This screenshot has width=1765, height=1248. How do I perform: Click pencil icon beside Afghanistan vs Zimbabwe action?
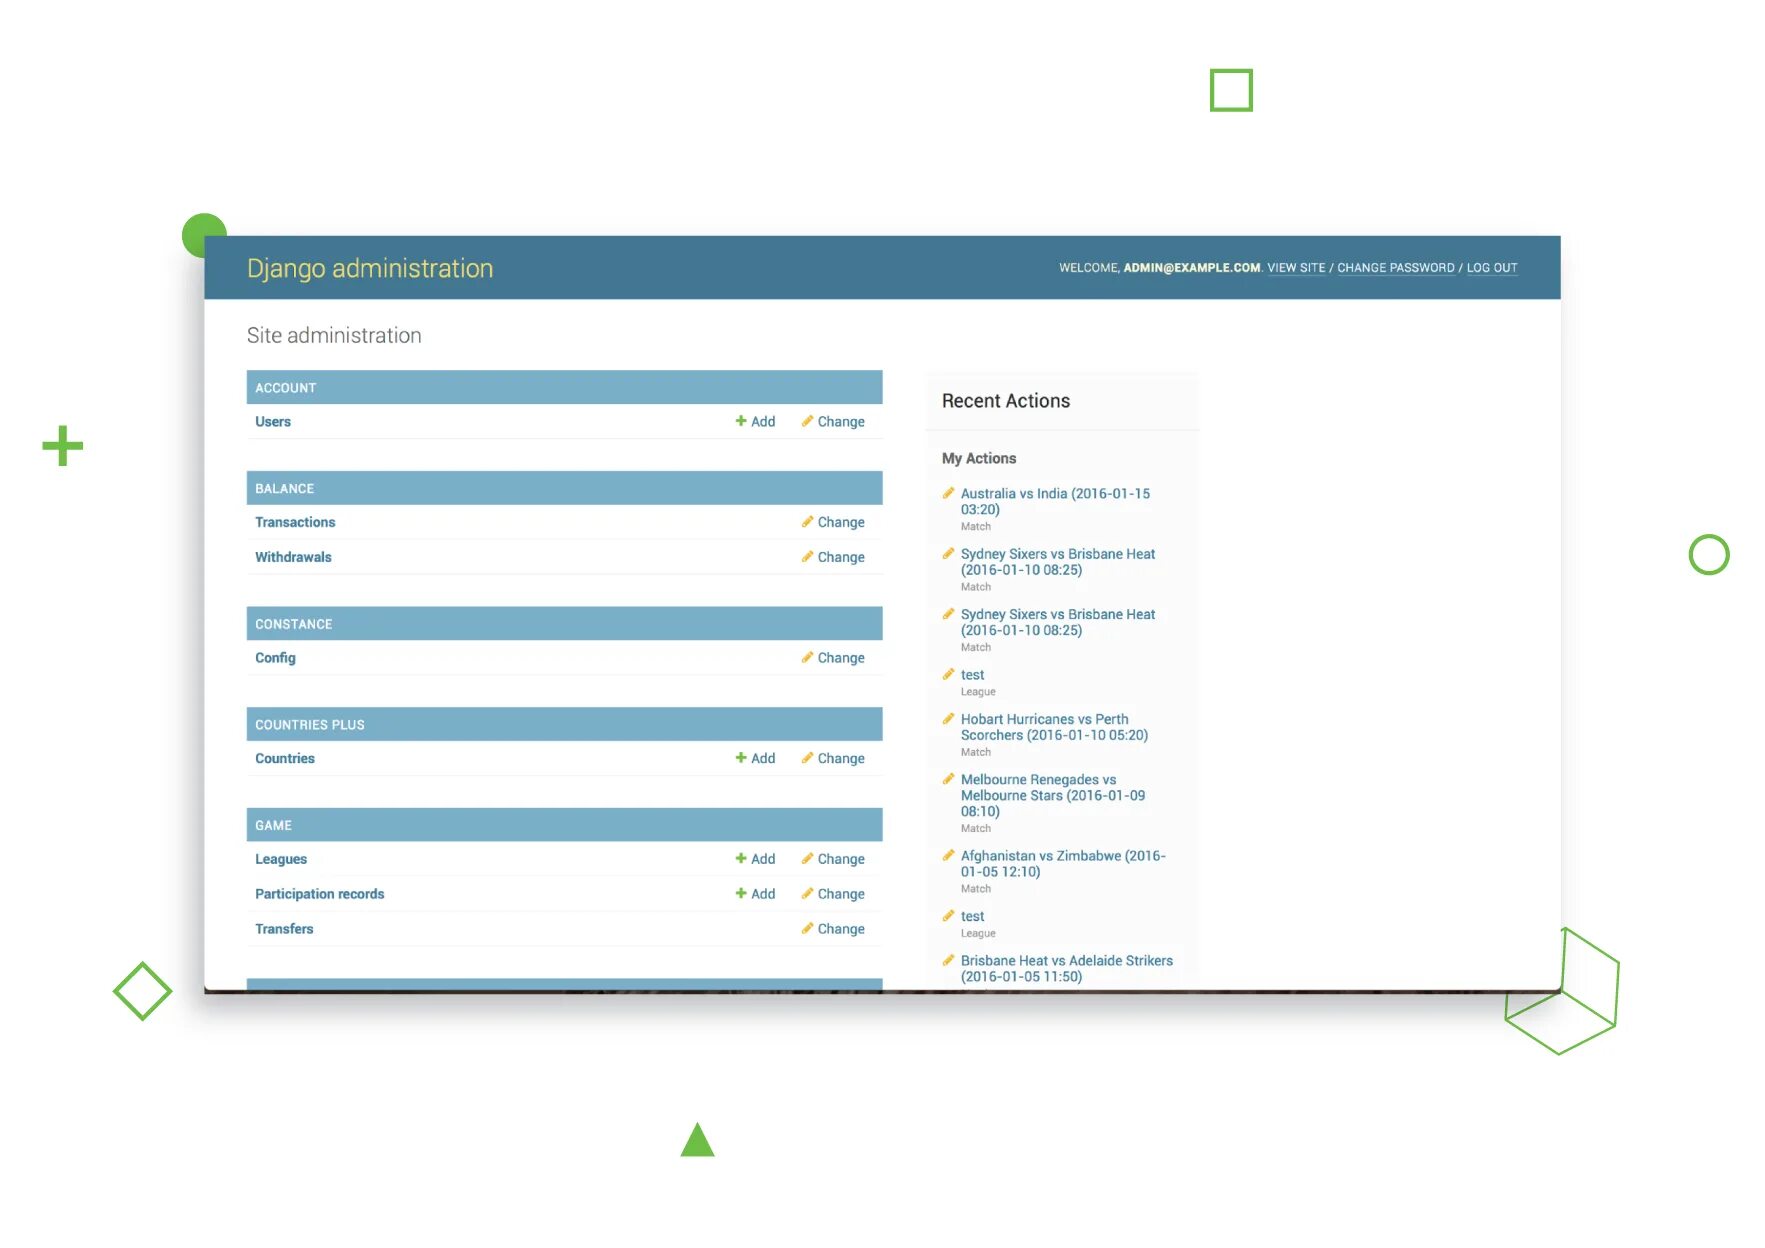pos(948,855)
